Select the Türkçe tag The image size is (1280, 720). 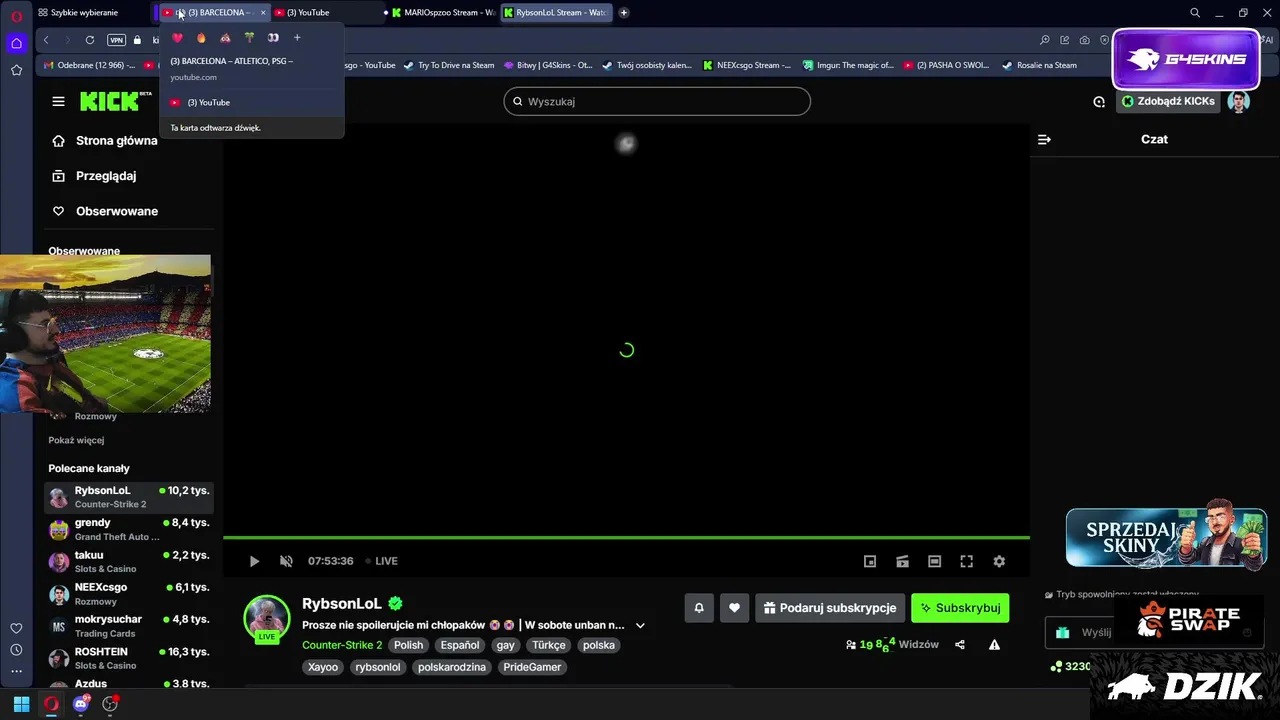[549, 645]
